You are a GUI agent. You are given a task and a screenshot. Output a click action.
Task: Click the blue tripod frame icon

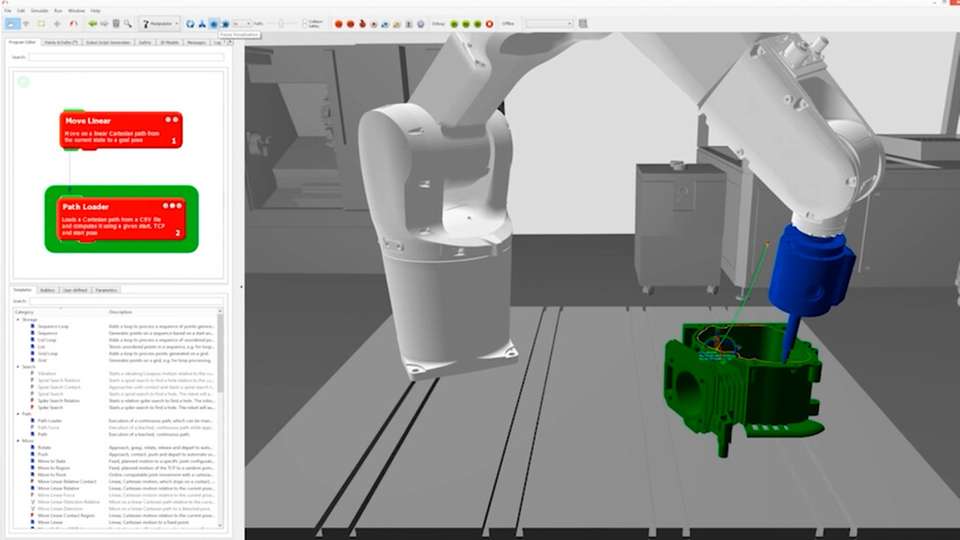[202, 24]
